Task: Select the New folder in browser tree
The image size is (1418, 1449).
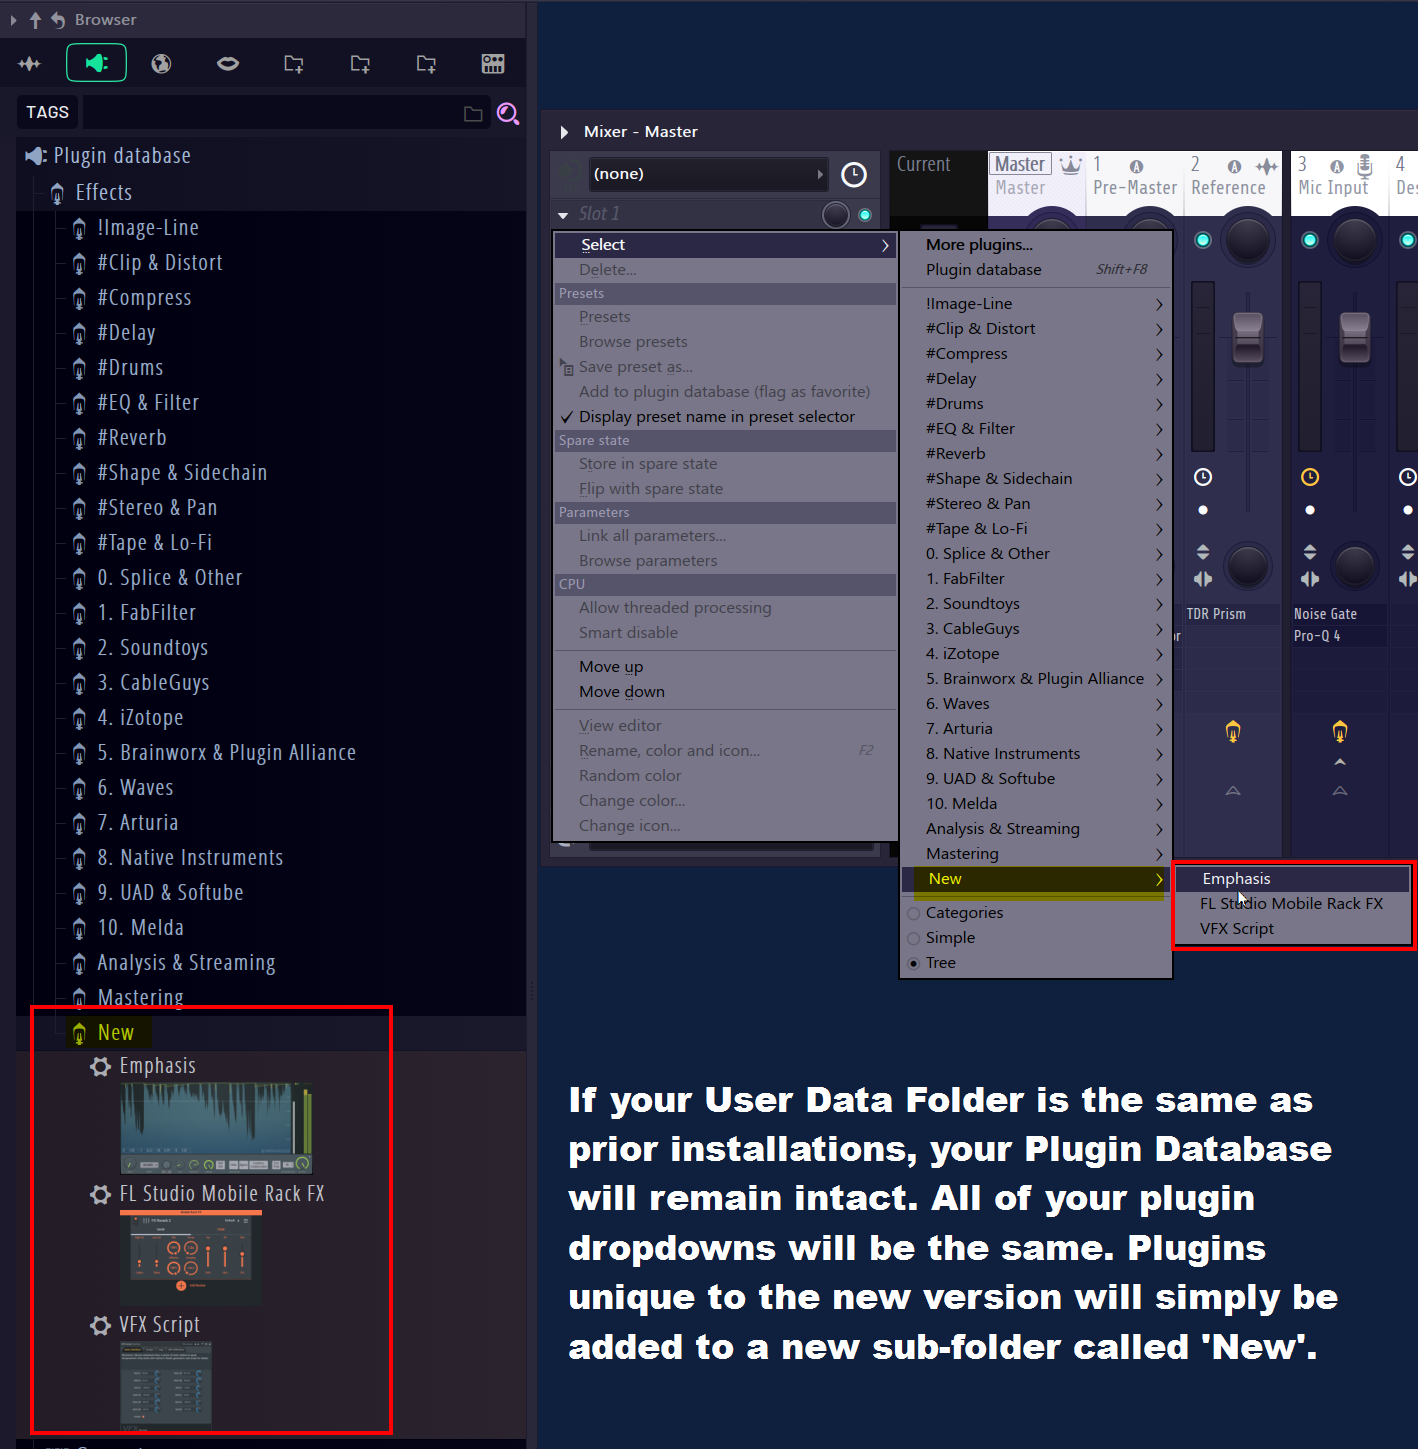Action: (x=115, y=1033)
